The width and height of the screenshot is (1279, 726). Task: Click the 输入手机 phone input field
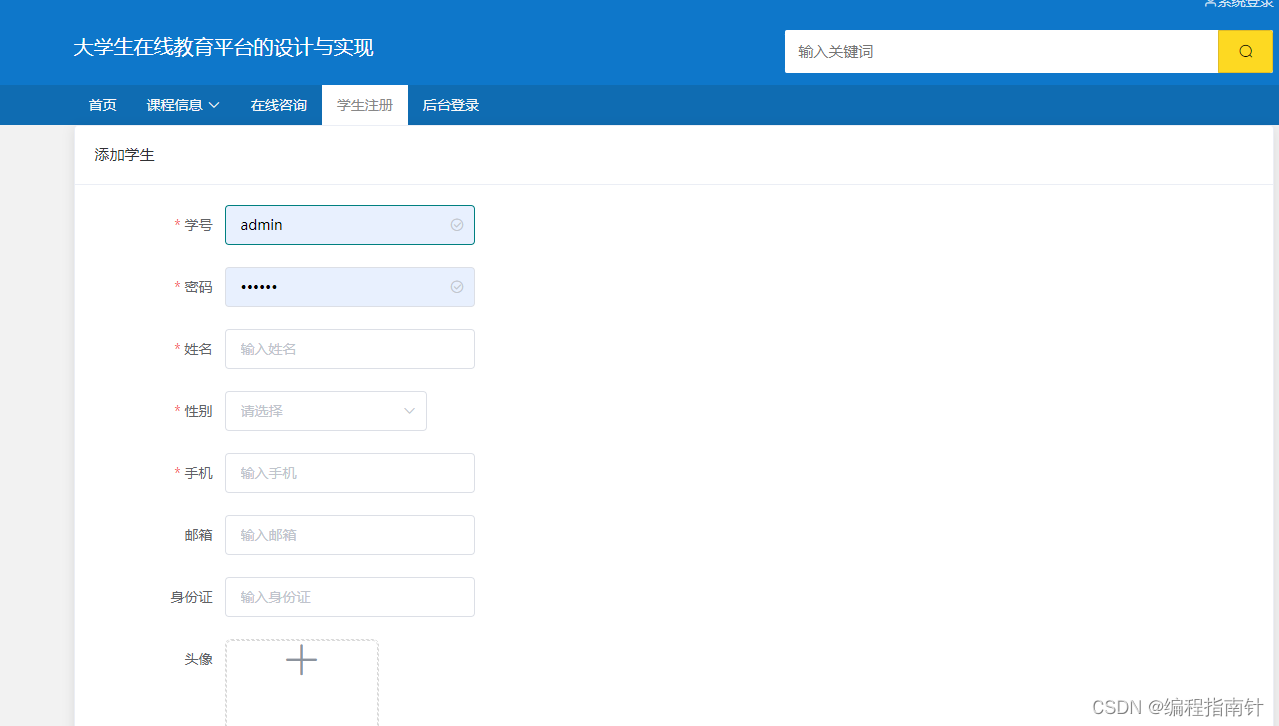349,472
